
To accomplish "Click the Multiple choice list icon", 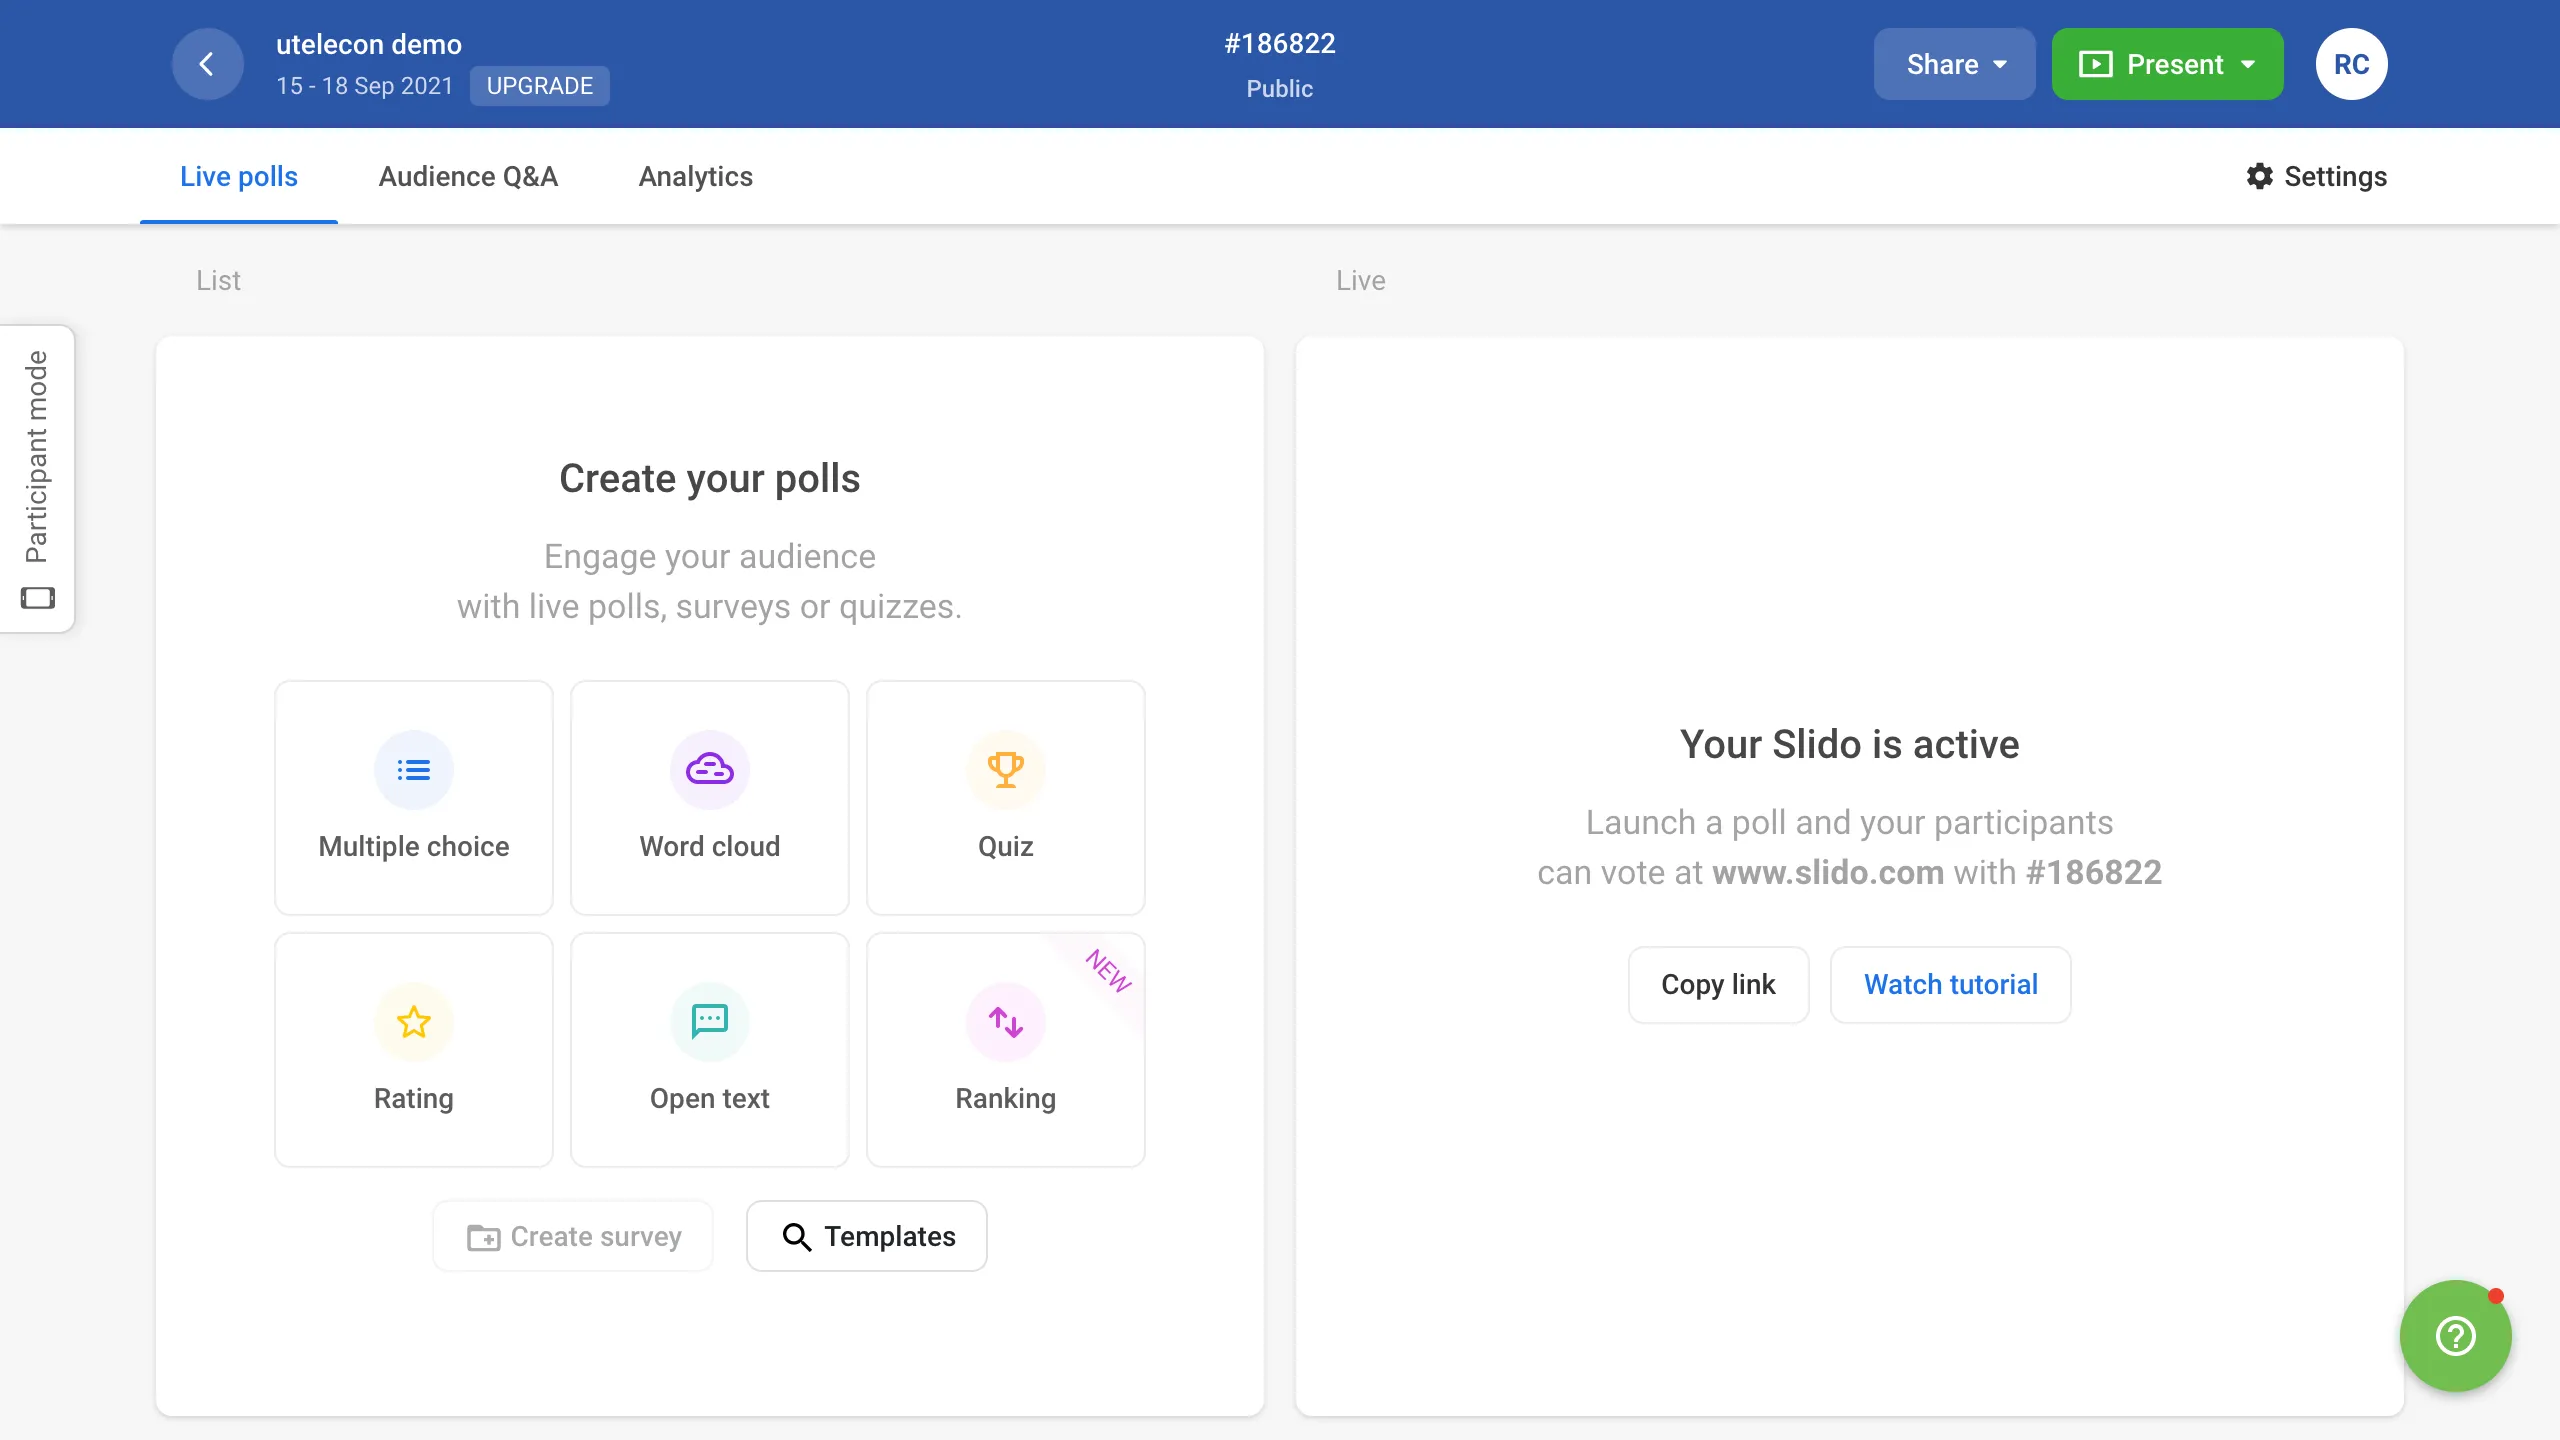I will click(x=413, y=770).
